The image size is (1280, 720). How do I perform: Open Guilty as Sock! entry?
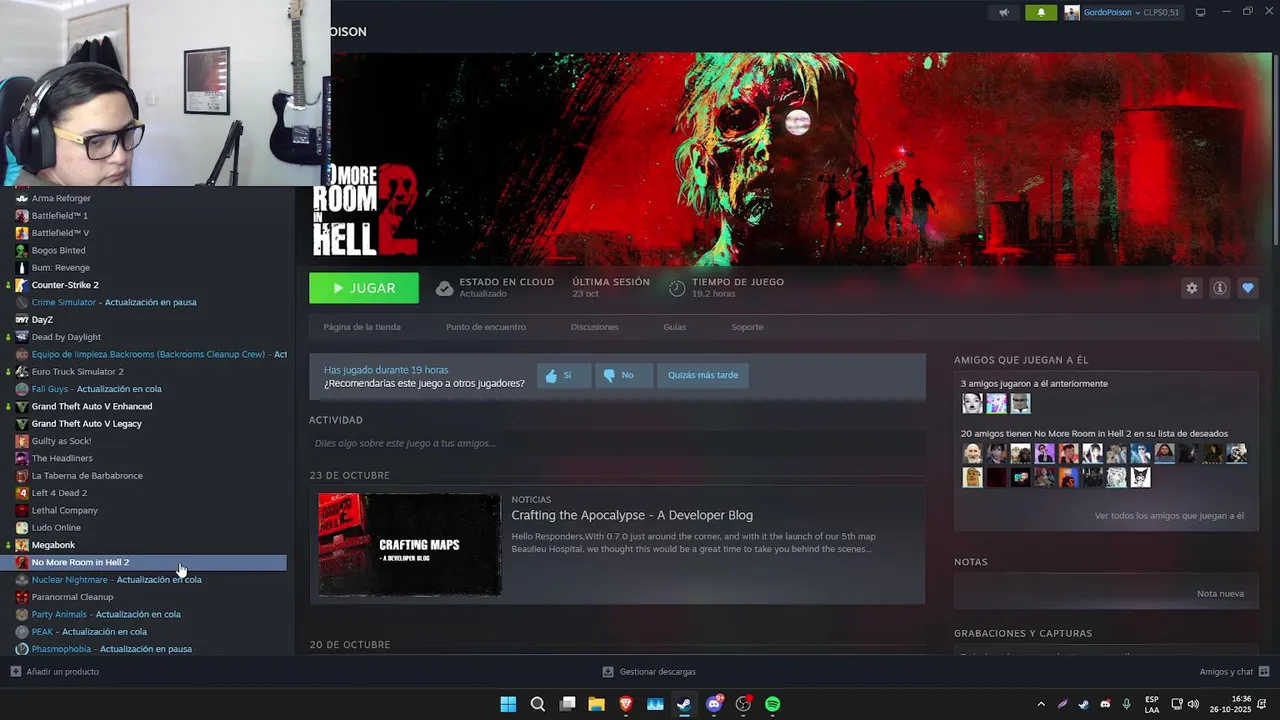(x=61, y=441)
